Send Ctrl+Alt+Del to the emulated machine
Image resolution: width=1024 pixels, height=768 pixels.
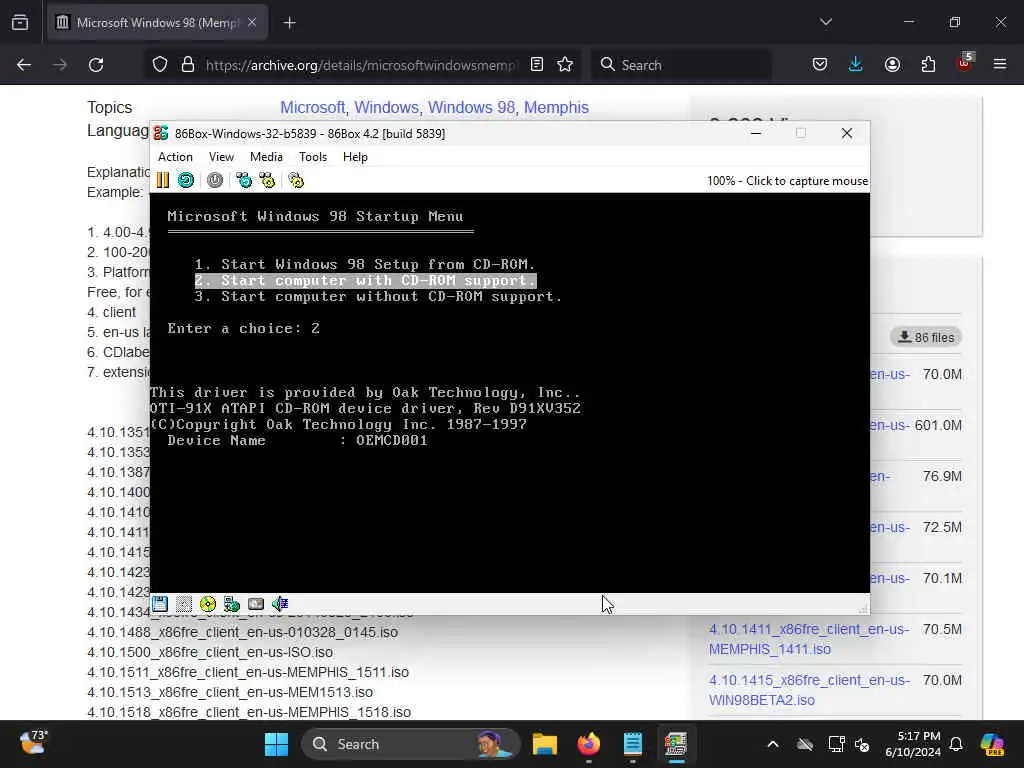click(244, 180)
